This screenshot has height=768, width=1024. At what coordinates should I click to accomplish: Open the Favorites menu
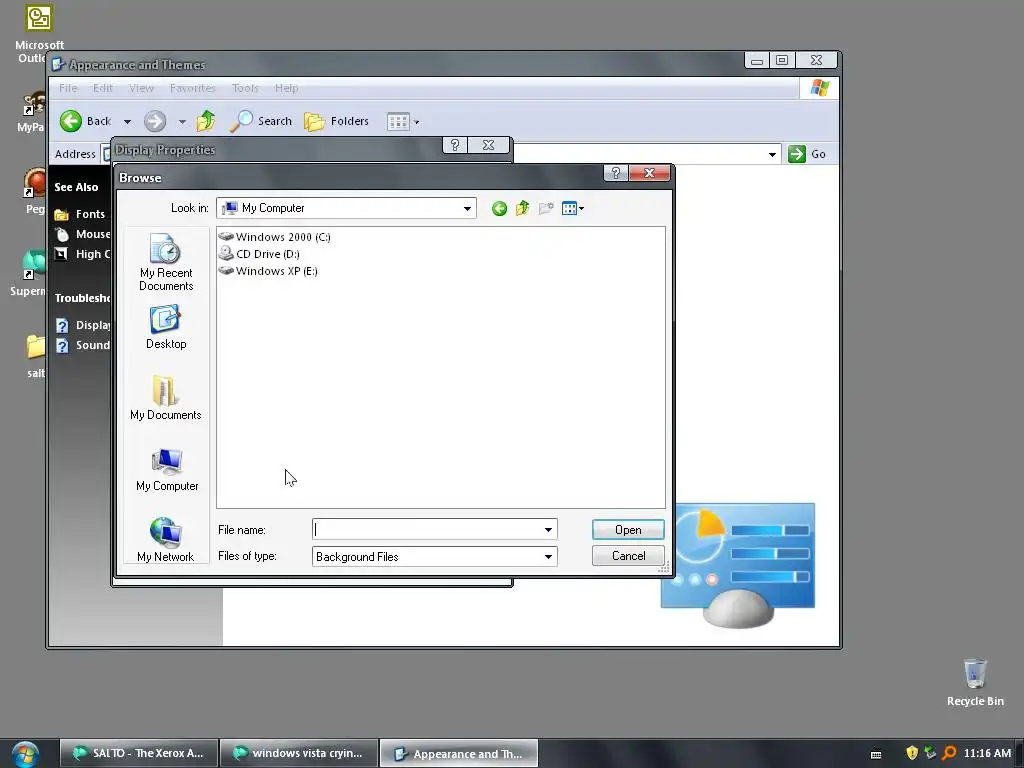(193, 88)
